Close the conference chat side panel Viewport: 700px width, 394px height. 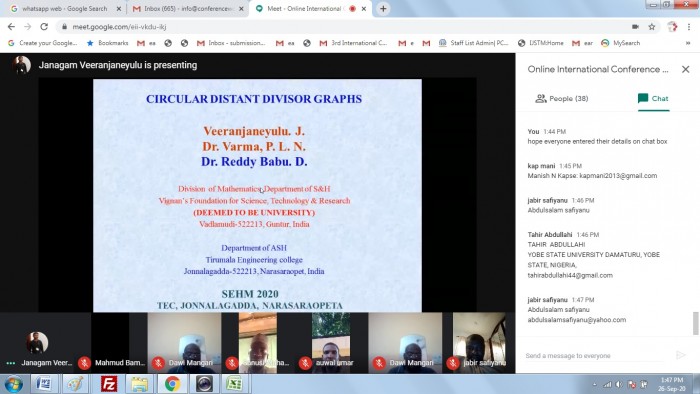tap(685, 69)
